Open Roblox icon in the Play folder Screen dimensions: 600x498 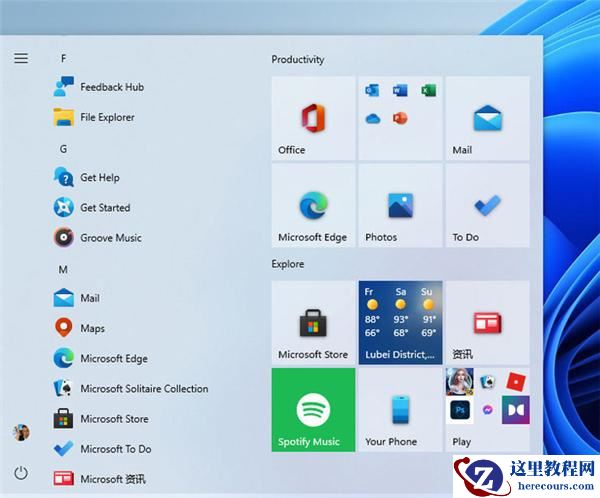(x=516, y=382)
